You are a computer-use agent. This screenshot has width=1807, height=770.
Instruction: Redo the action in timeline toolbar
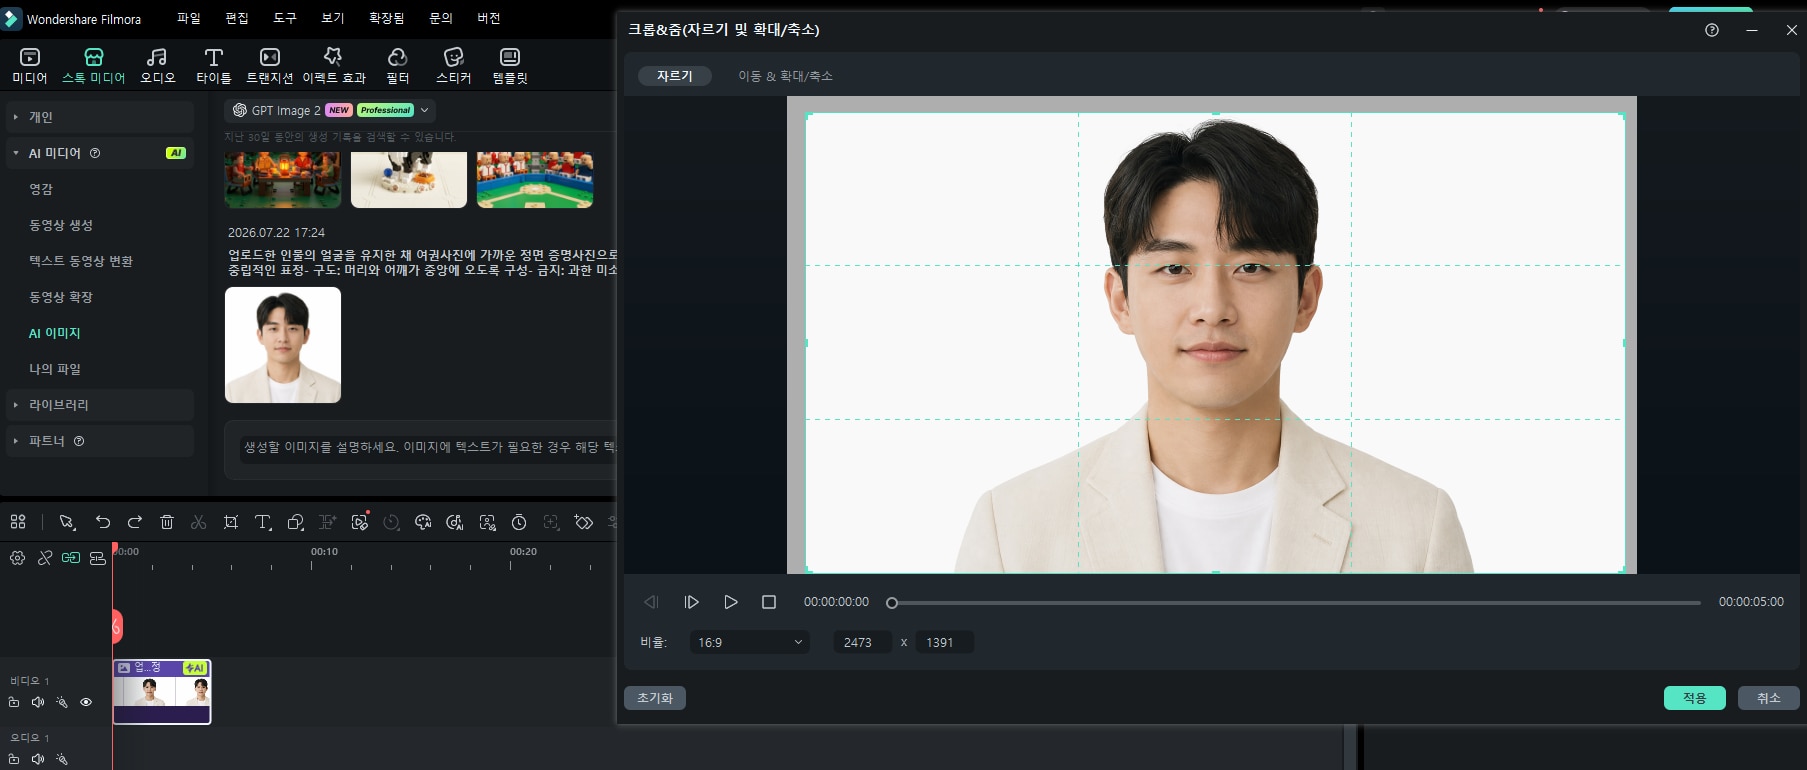tap(135, 522)
